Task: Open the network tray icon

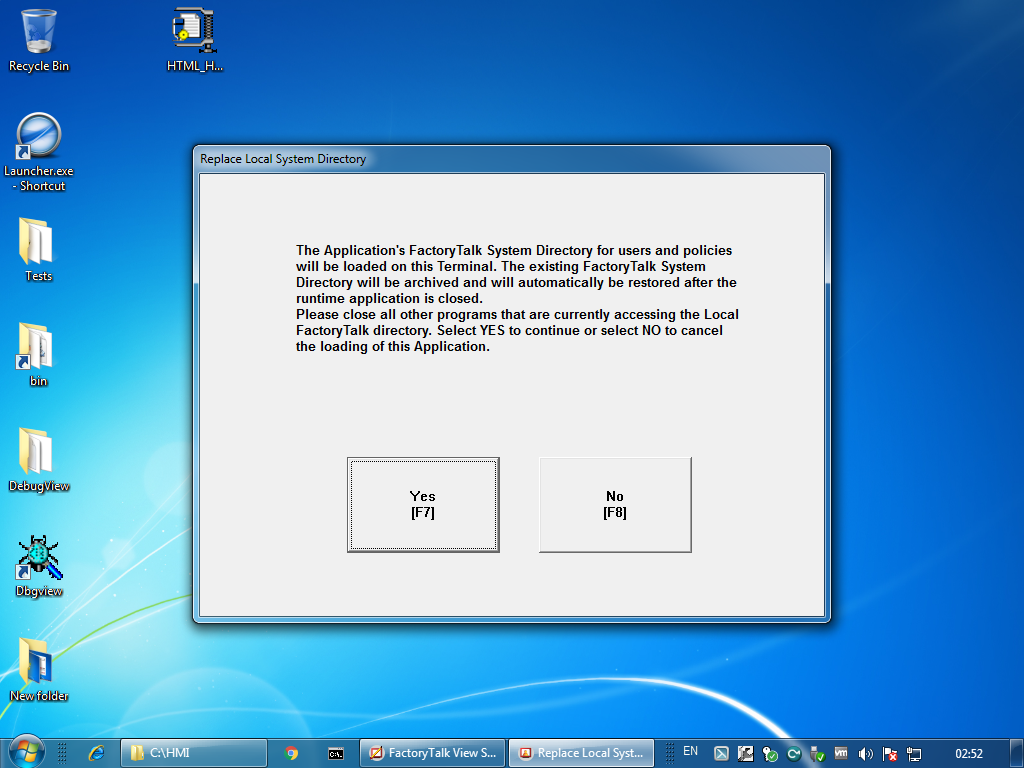Action: tap(914, 754)
